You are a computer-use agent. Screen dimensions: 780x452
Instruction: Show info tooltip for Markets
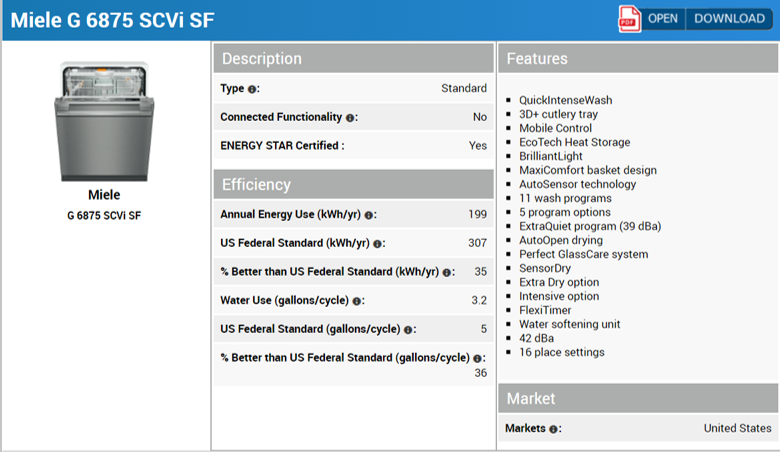point(553,429)
